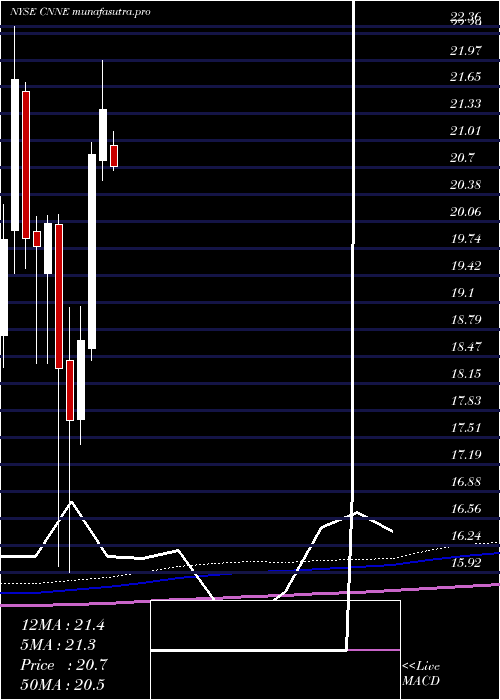Select the 20.38 price axis label
This screenshot has width=500, height=700.
coord(466,184)
